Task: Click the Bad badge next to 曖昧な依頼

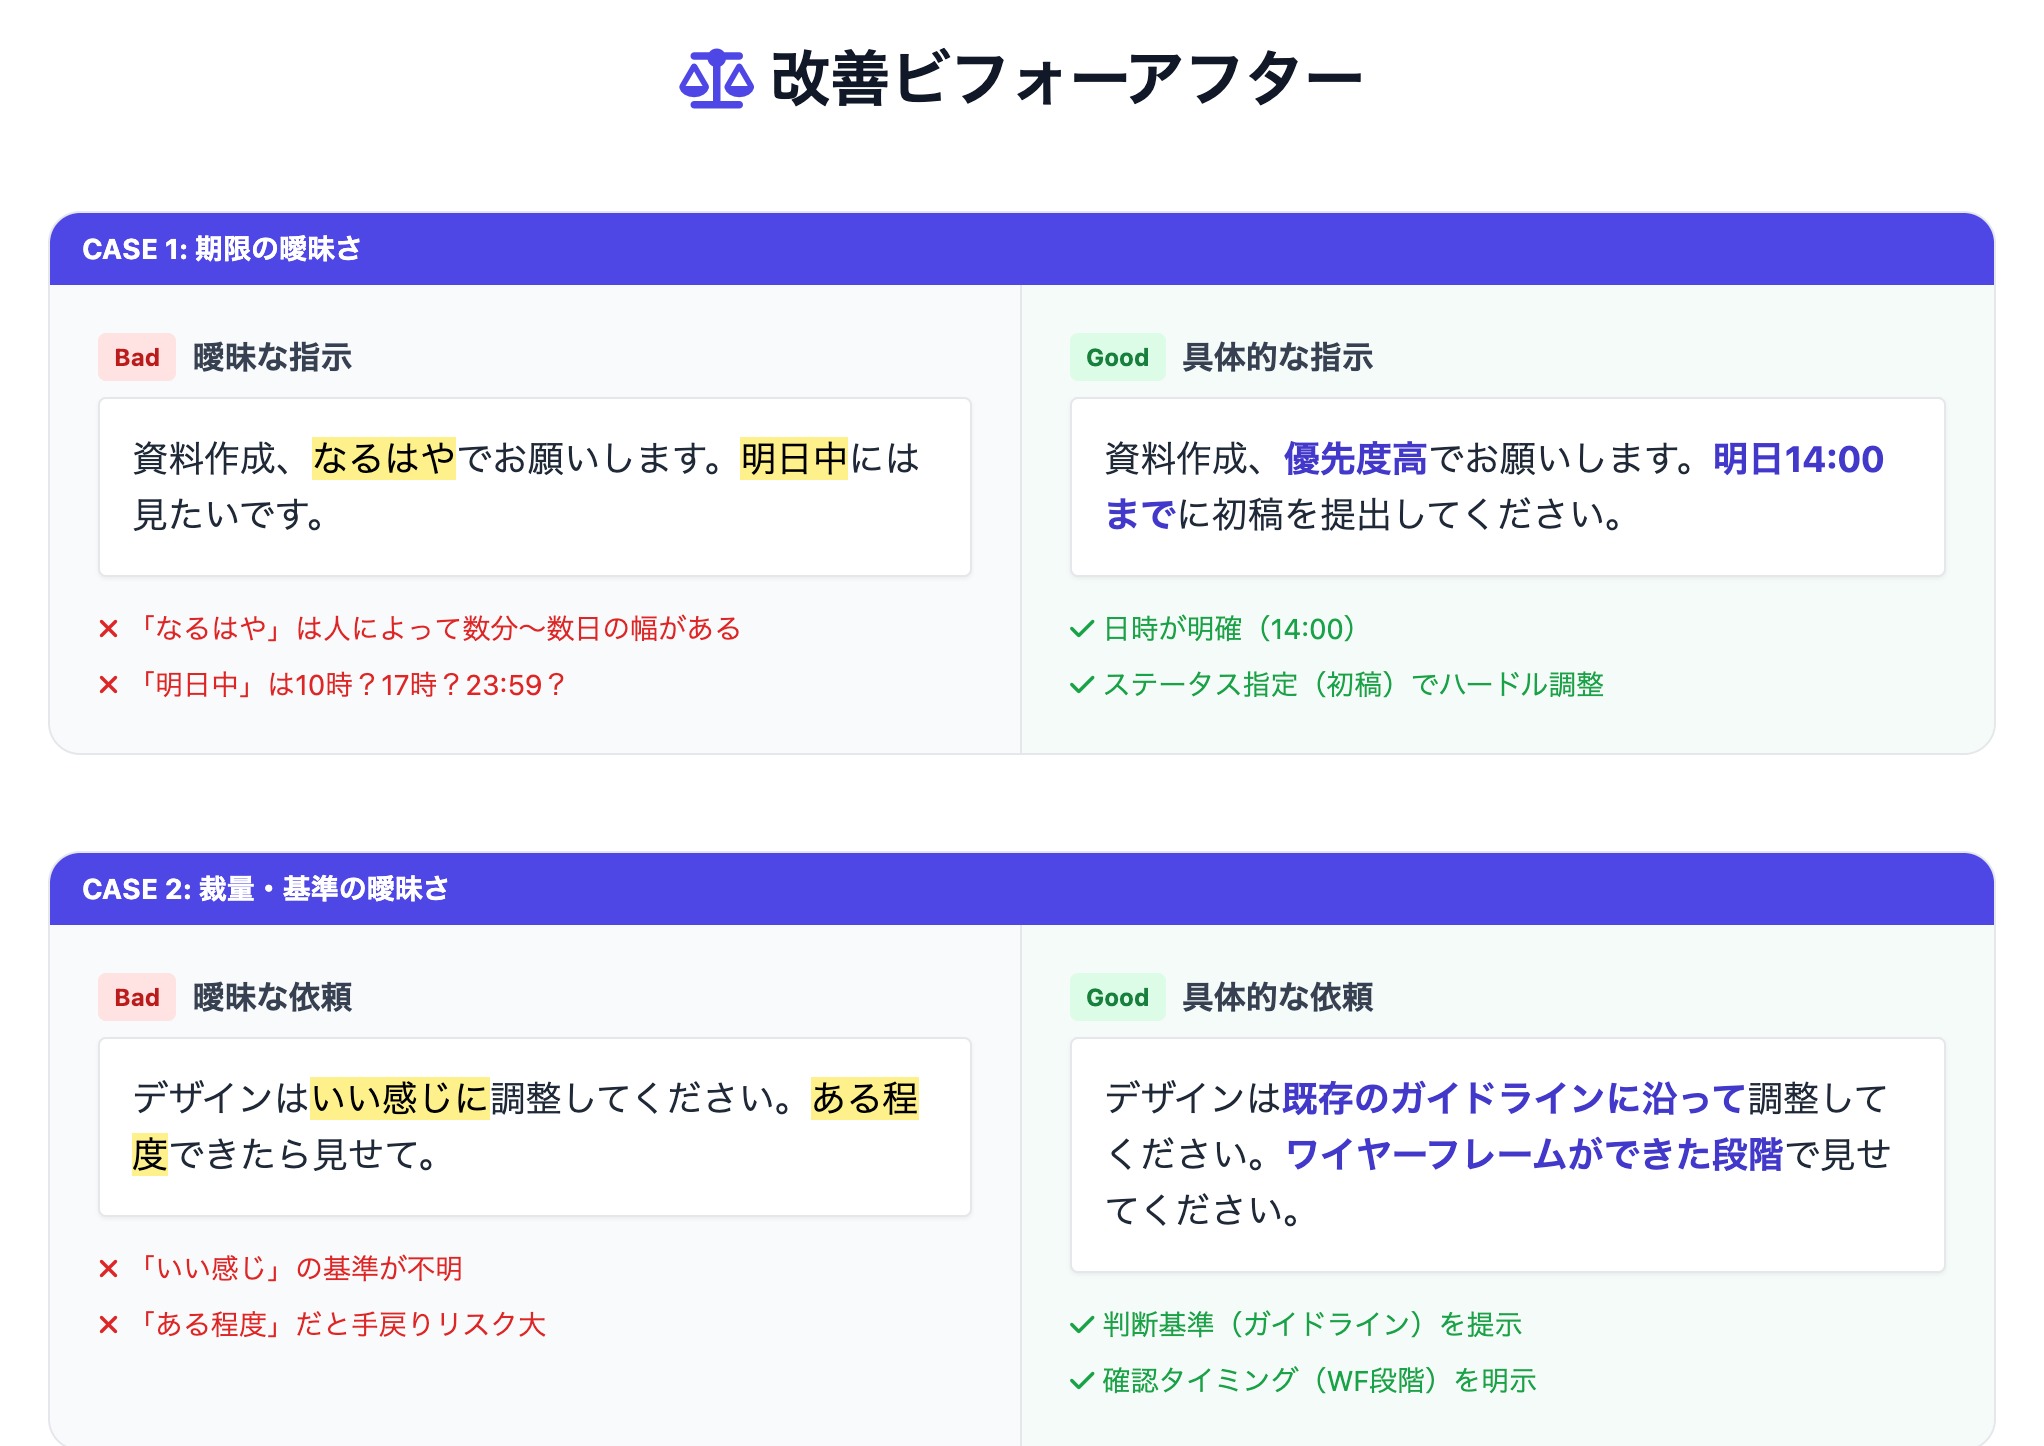Action: 137,997
